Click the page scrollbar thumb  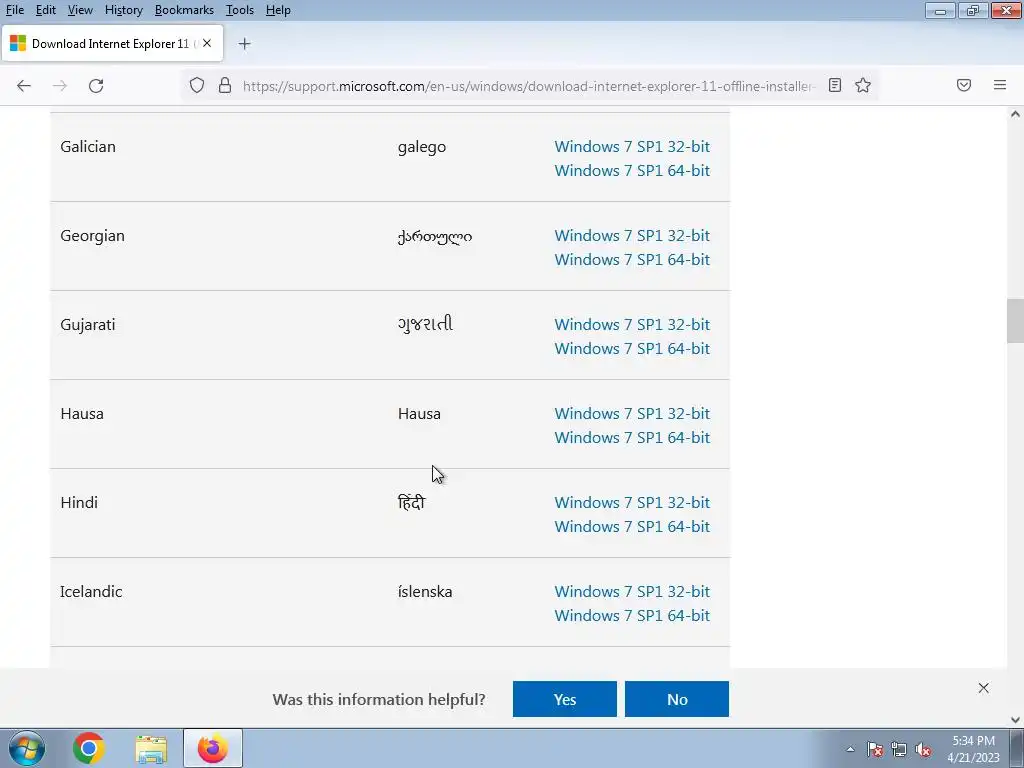[1015, 320]
